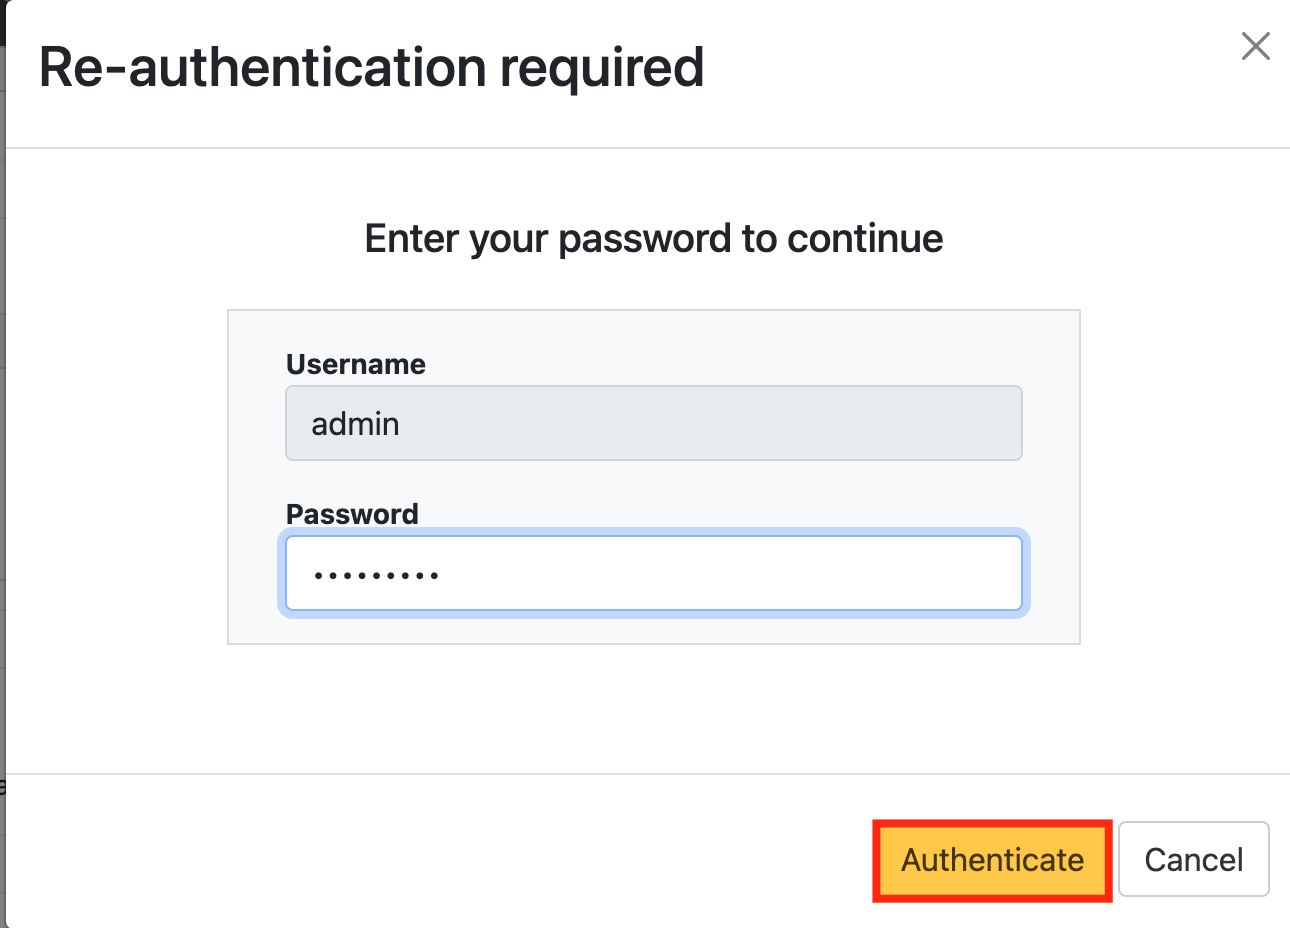Click the gray form panel below Password field
This screenshot has width=1290, height=928.
pos(653,628)
